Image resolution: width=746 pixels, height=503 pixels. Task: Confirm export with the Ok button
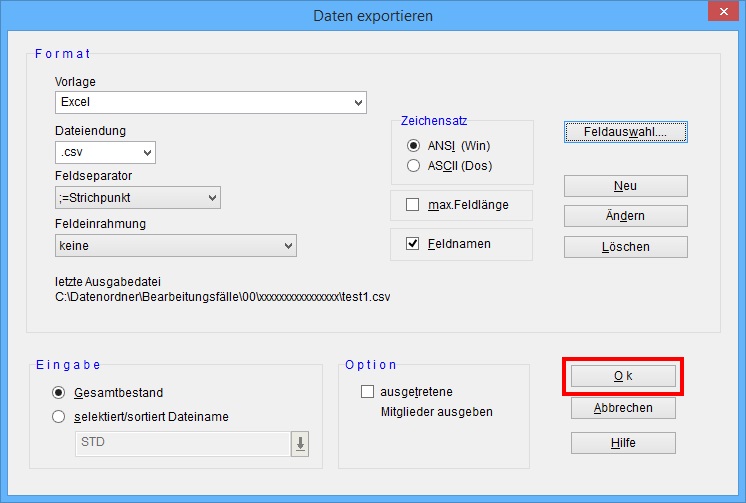(x=623, y=376)
